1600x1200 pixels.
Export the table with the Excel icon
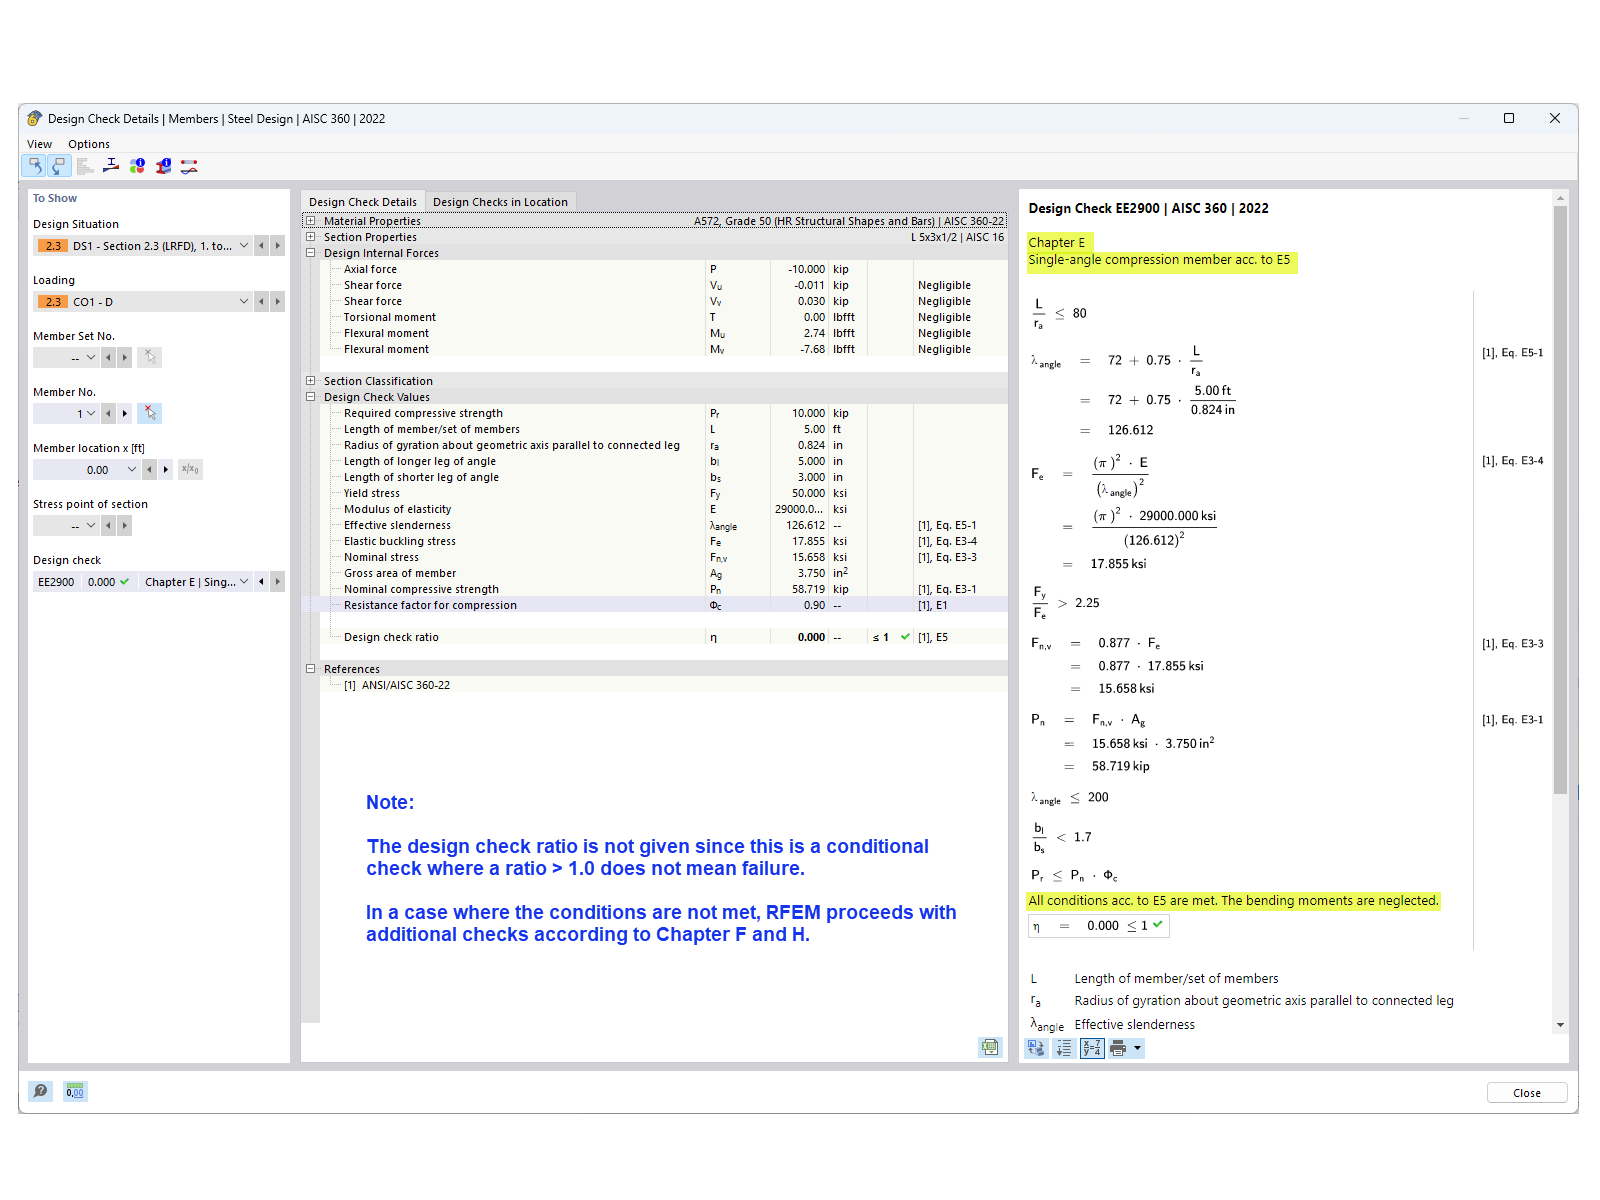pos(990,1047)
